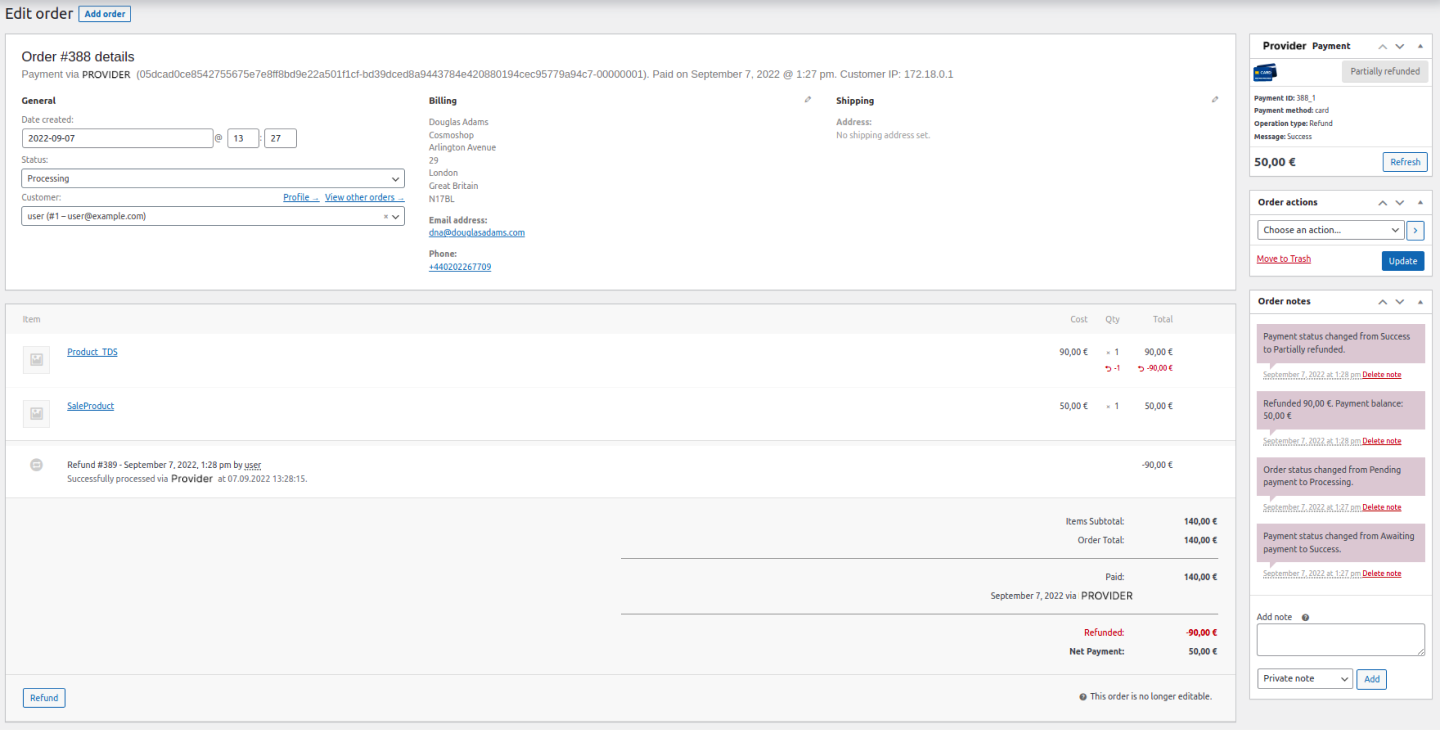Click the Product_TDS thumbnail image
The height and width of the screenshot is (730, 1440).
pos(36,360)
